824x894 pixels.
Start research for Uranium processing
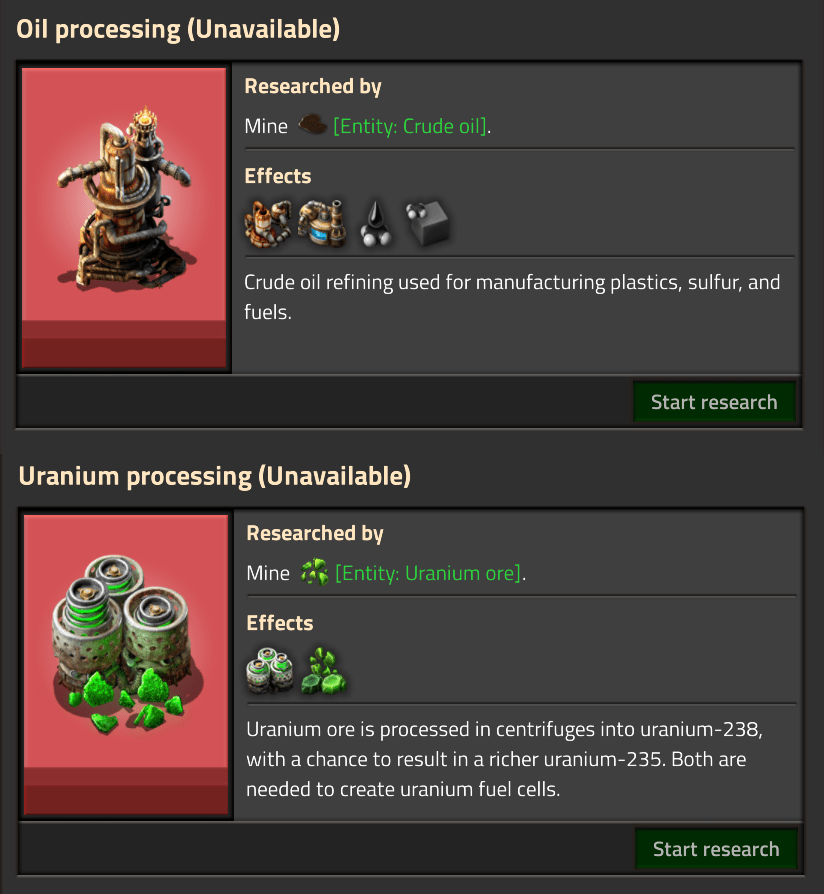715,849
